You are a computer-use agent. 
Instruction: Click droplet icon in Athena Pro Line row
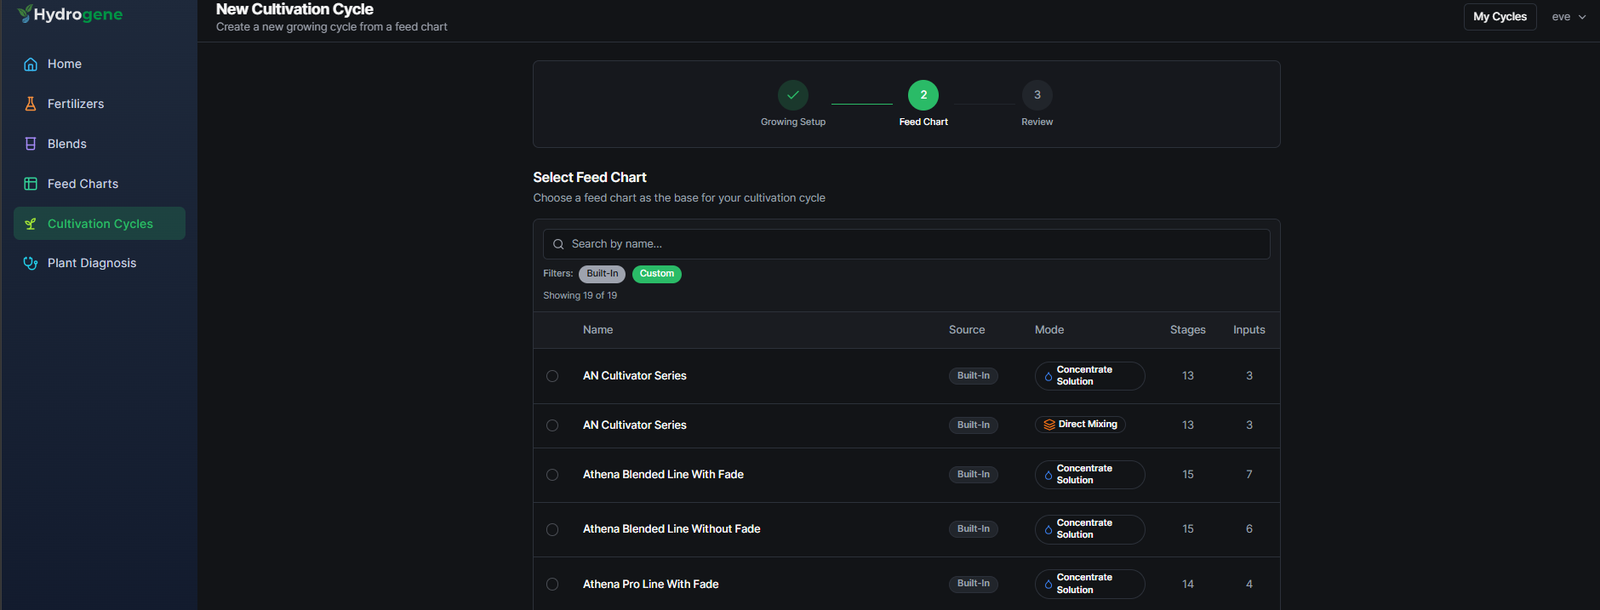[1048, 584]
